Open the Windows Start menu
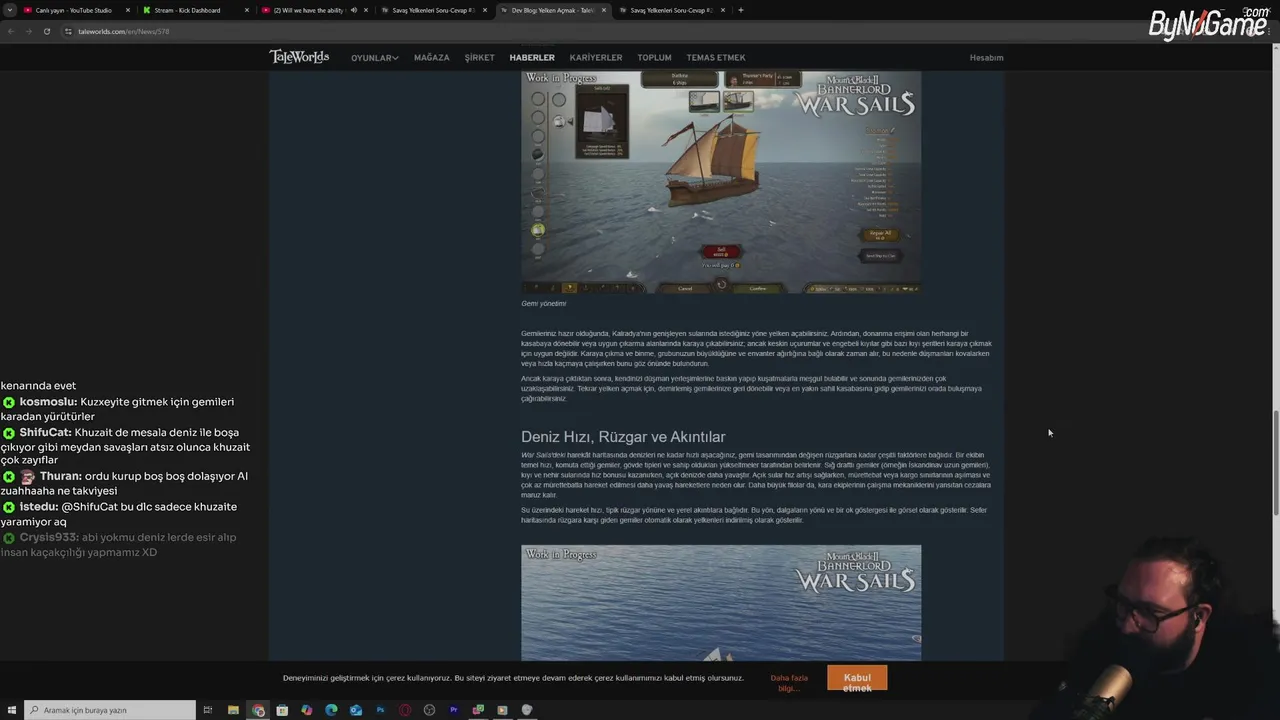This screenshot has width=1280, height=720. 11,710
